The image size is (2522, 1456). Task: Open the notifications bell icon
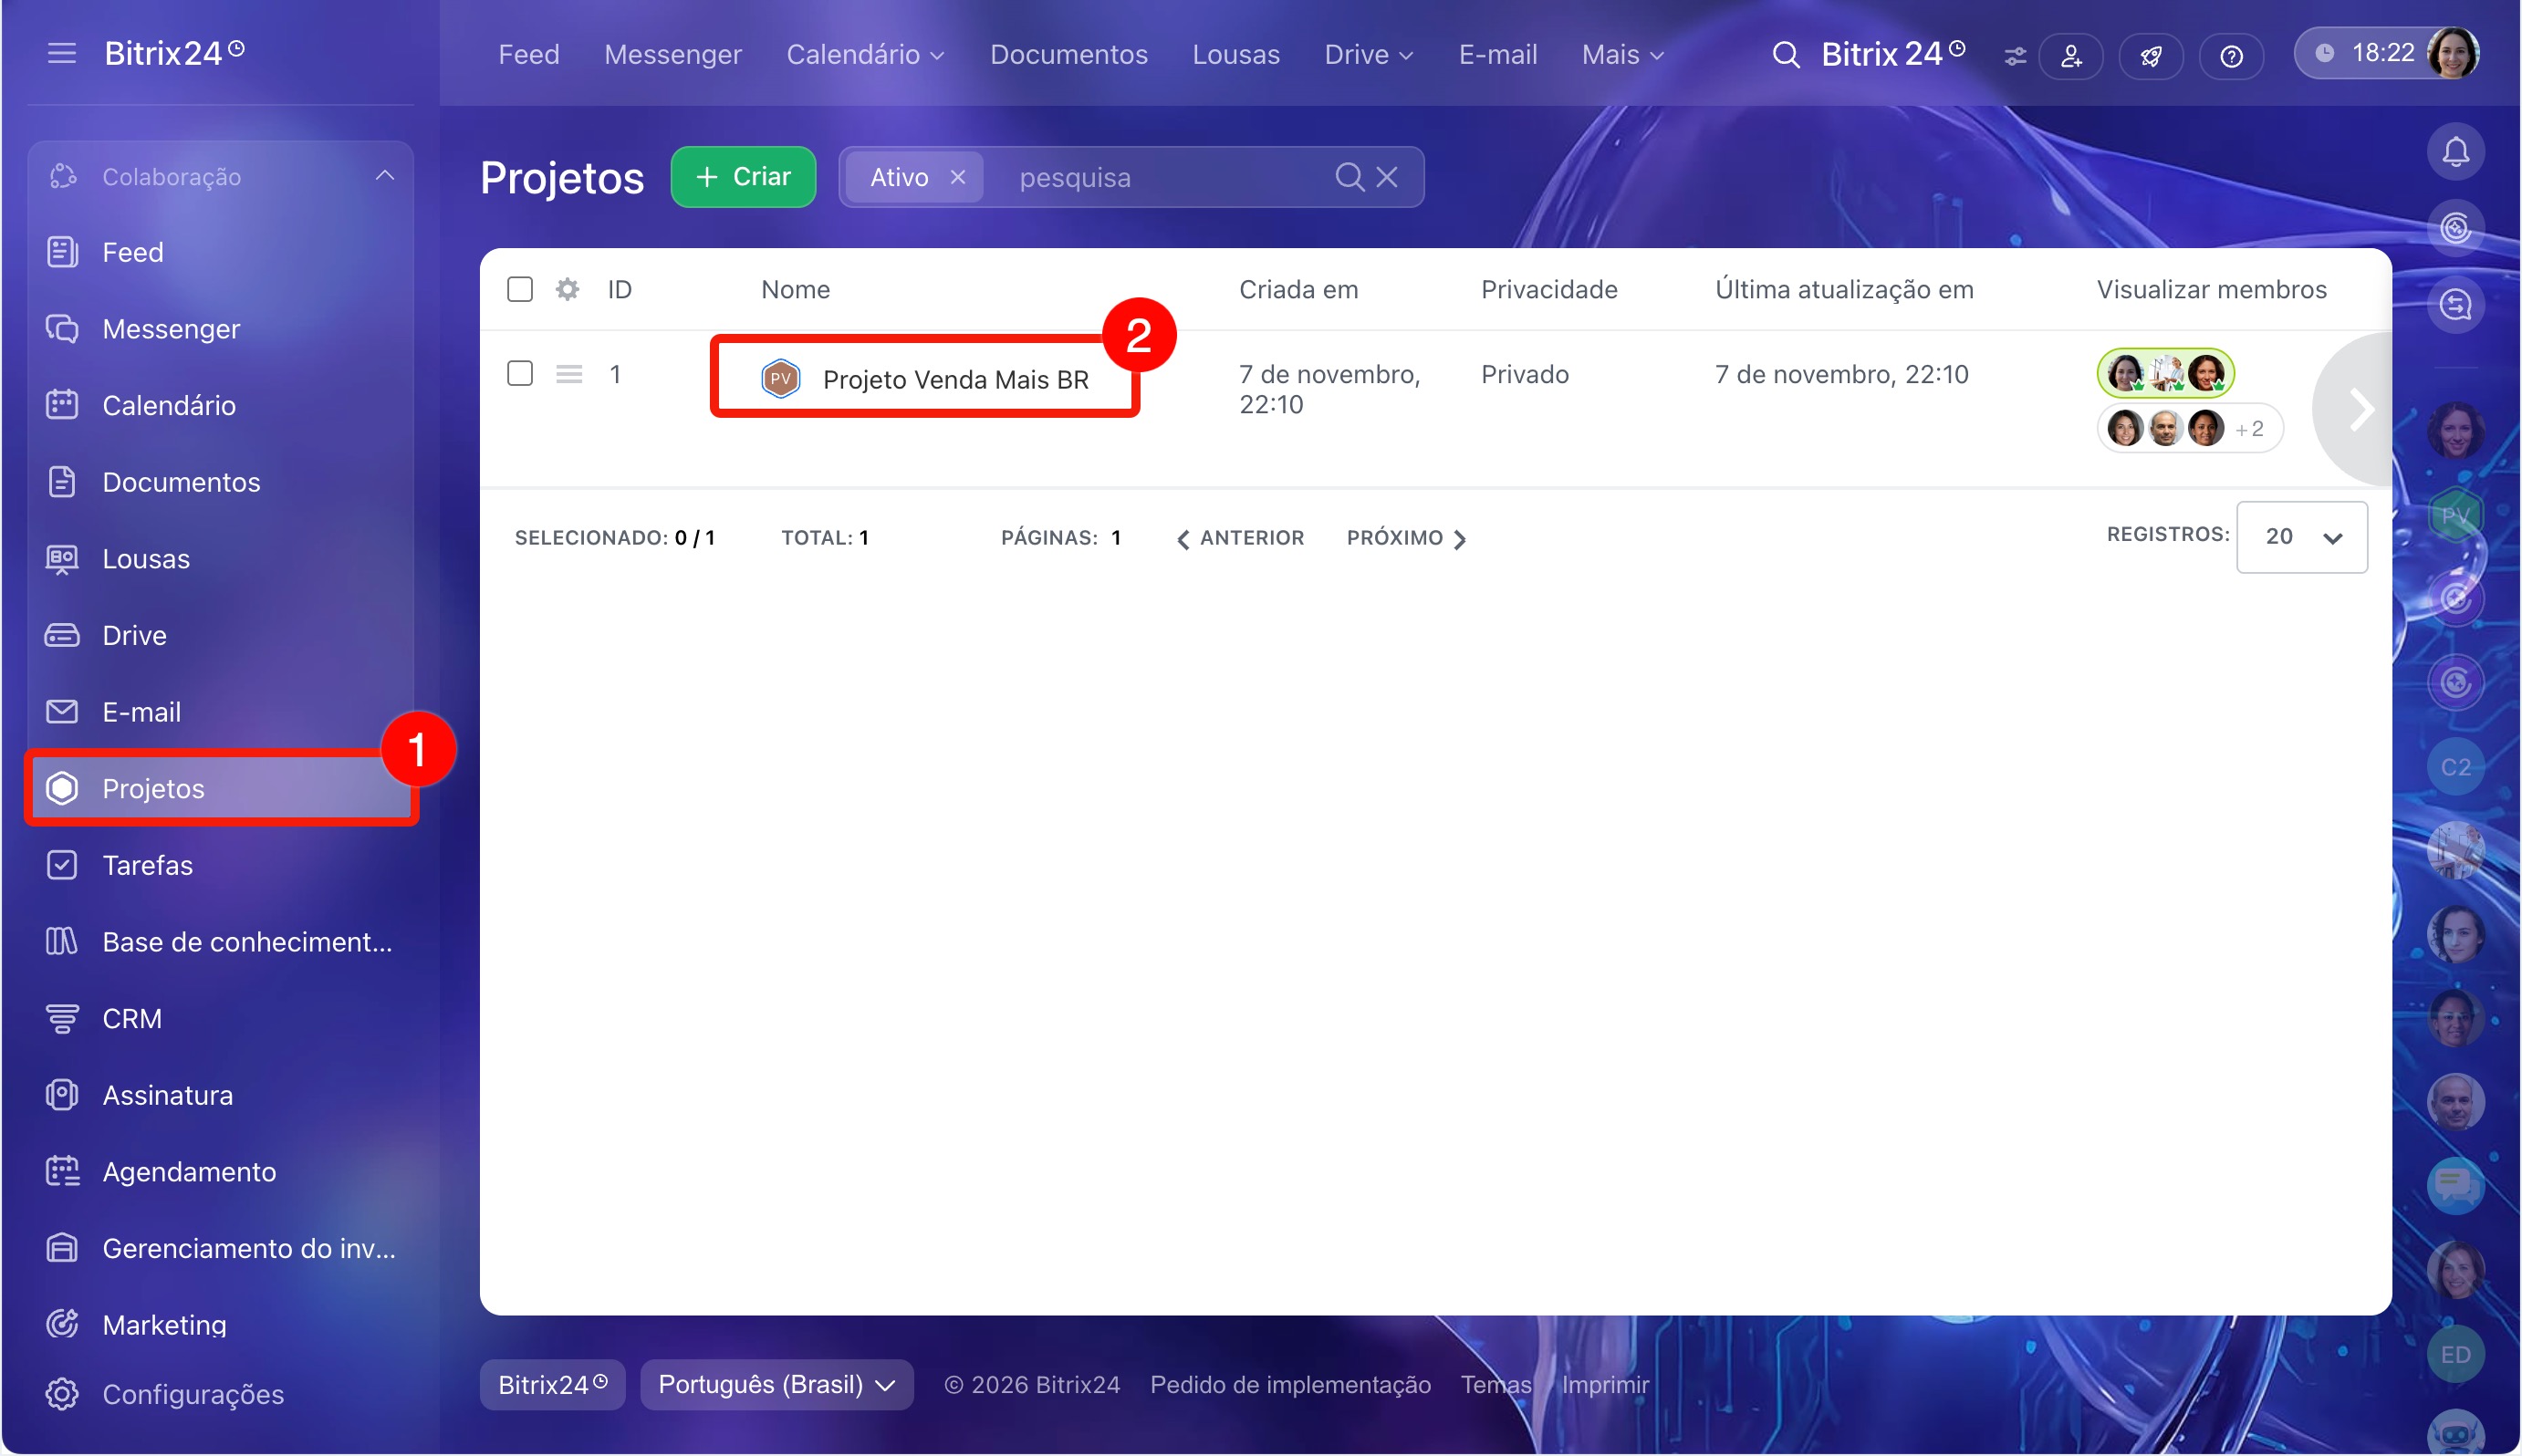point(2455,152)
